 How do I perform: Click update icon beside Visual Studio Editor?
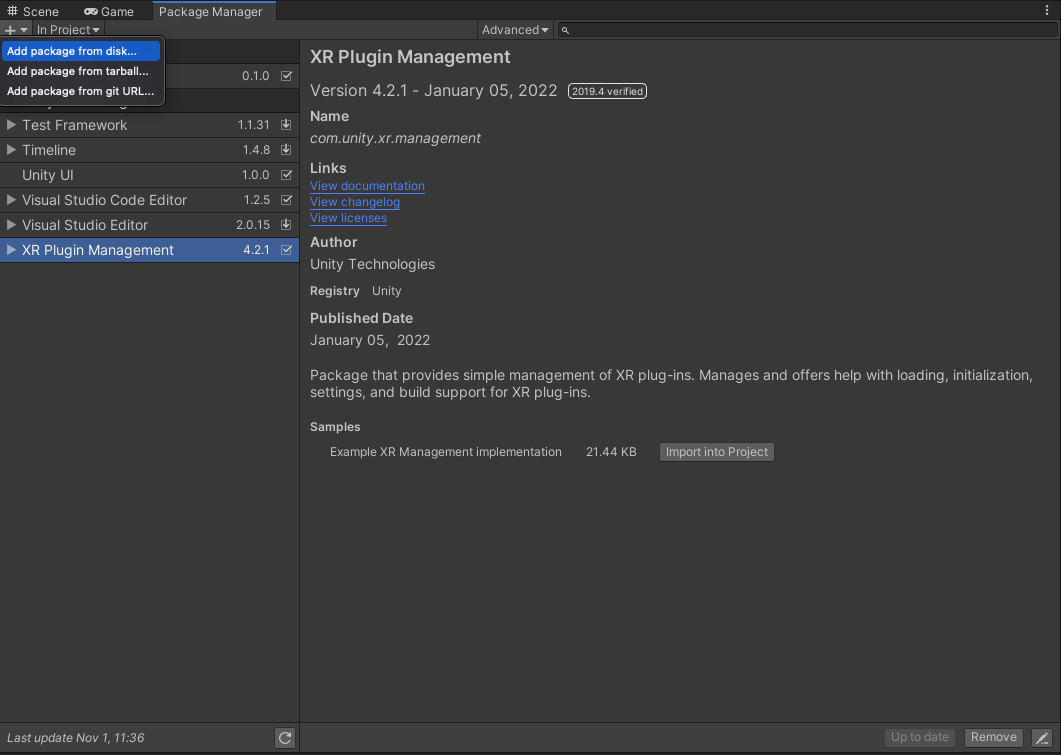pos(287,225)
